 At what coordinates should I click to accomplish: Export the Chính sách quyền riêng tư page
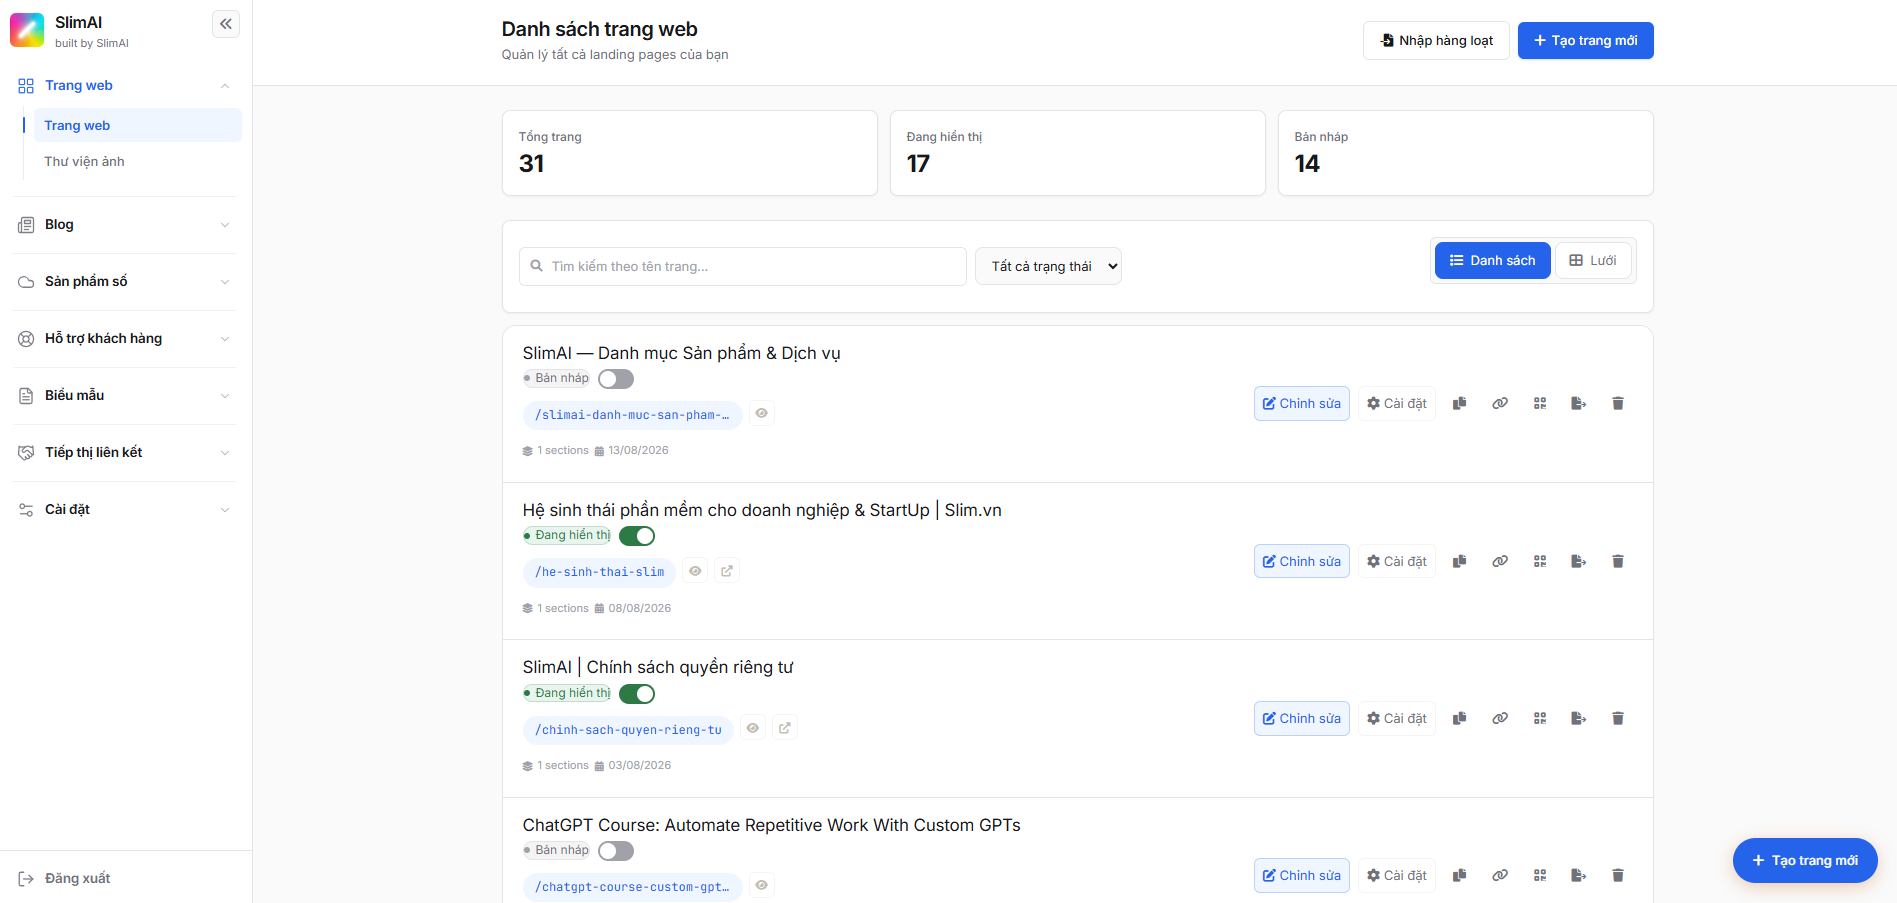tap(1578, 718)
